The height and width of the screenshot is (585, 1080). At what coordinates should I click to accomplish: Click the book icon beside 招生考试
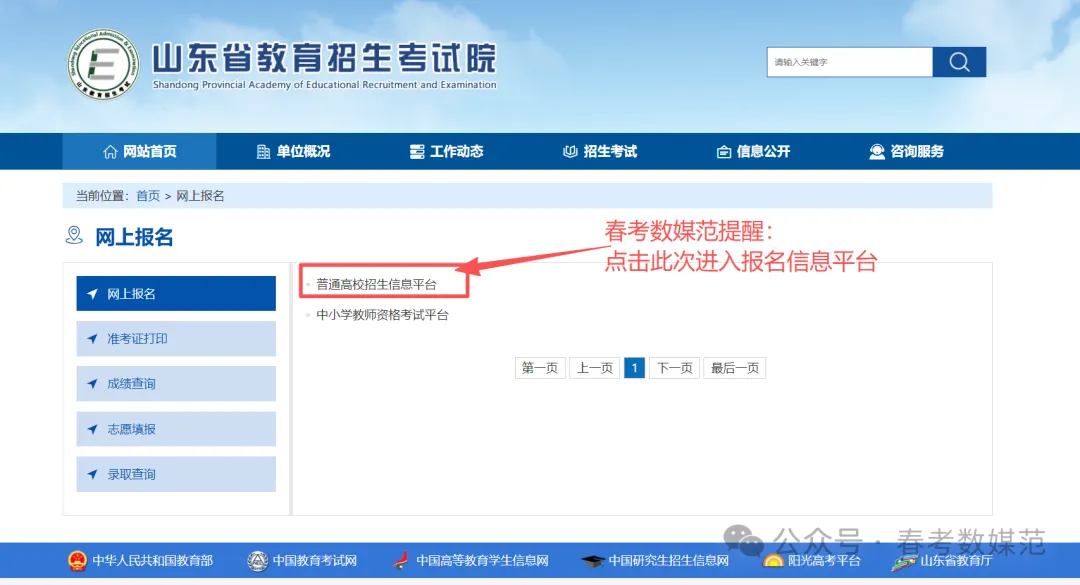[570, 152]
